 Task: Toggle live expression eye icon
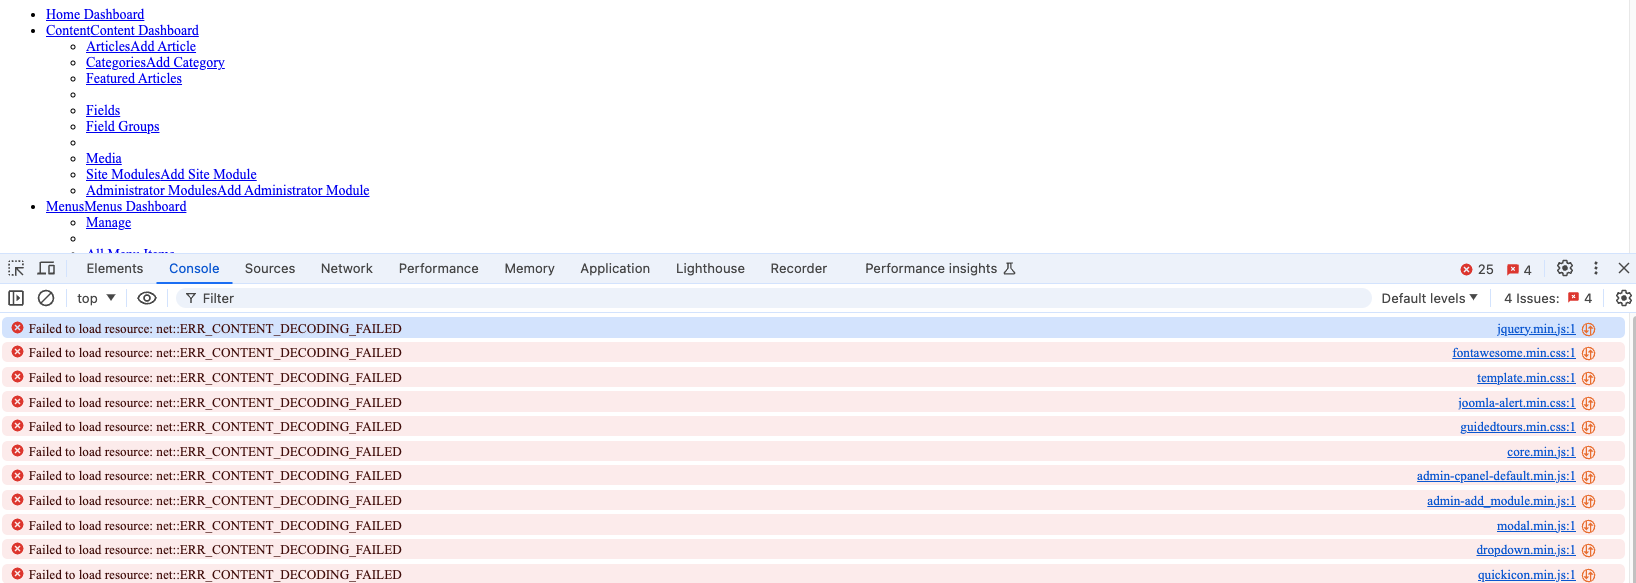tap(147, 298)
